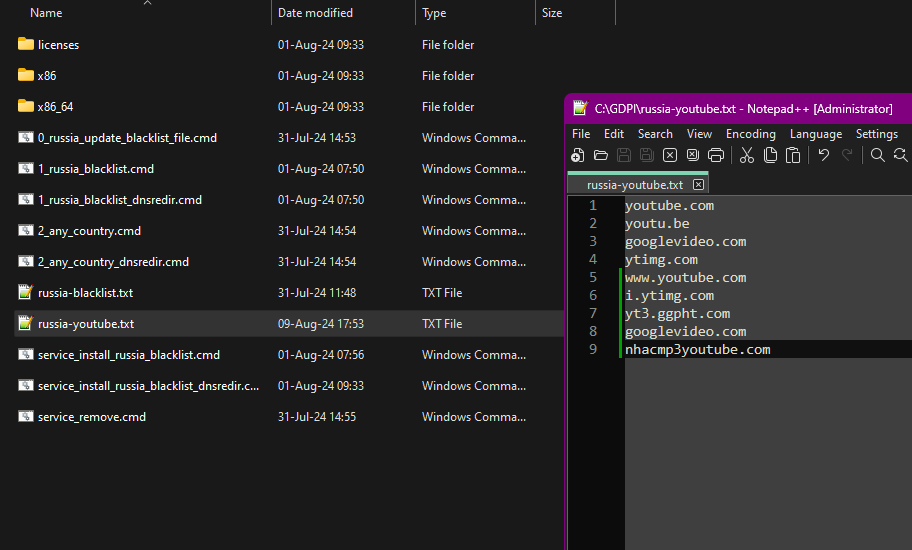Sort files by Name column header
Viewport: 912px width, 550px height.
click(46, 13)
